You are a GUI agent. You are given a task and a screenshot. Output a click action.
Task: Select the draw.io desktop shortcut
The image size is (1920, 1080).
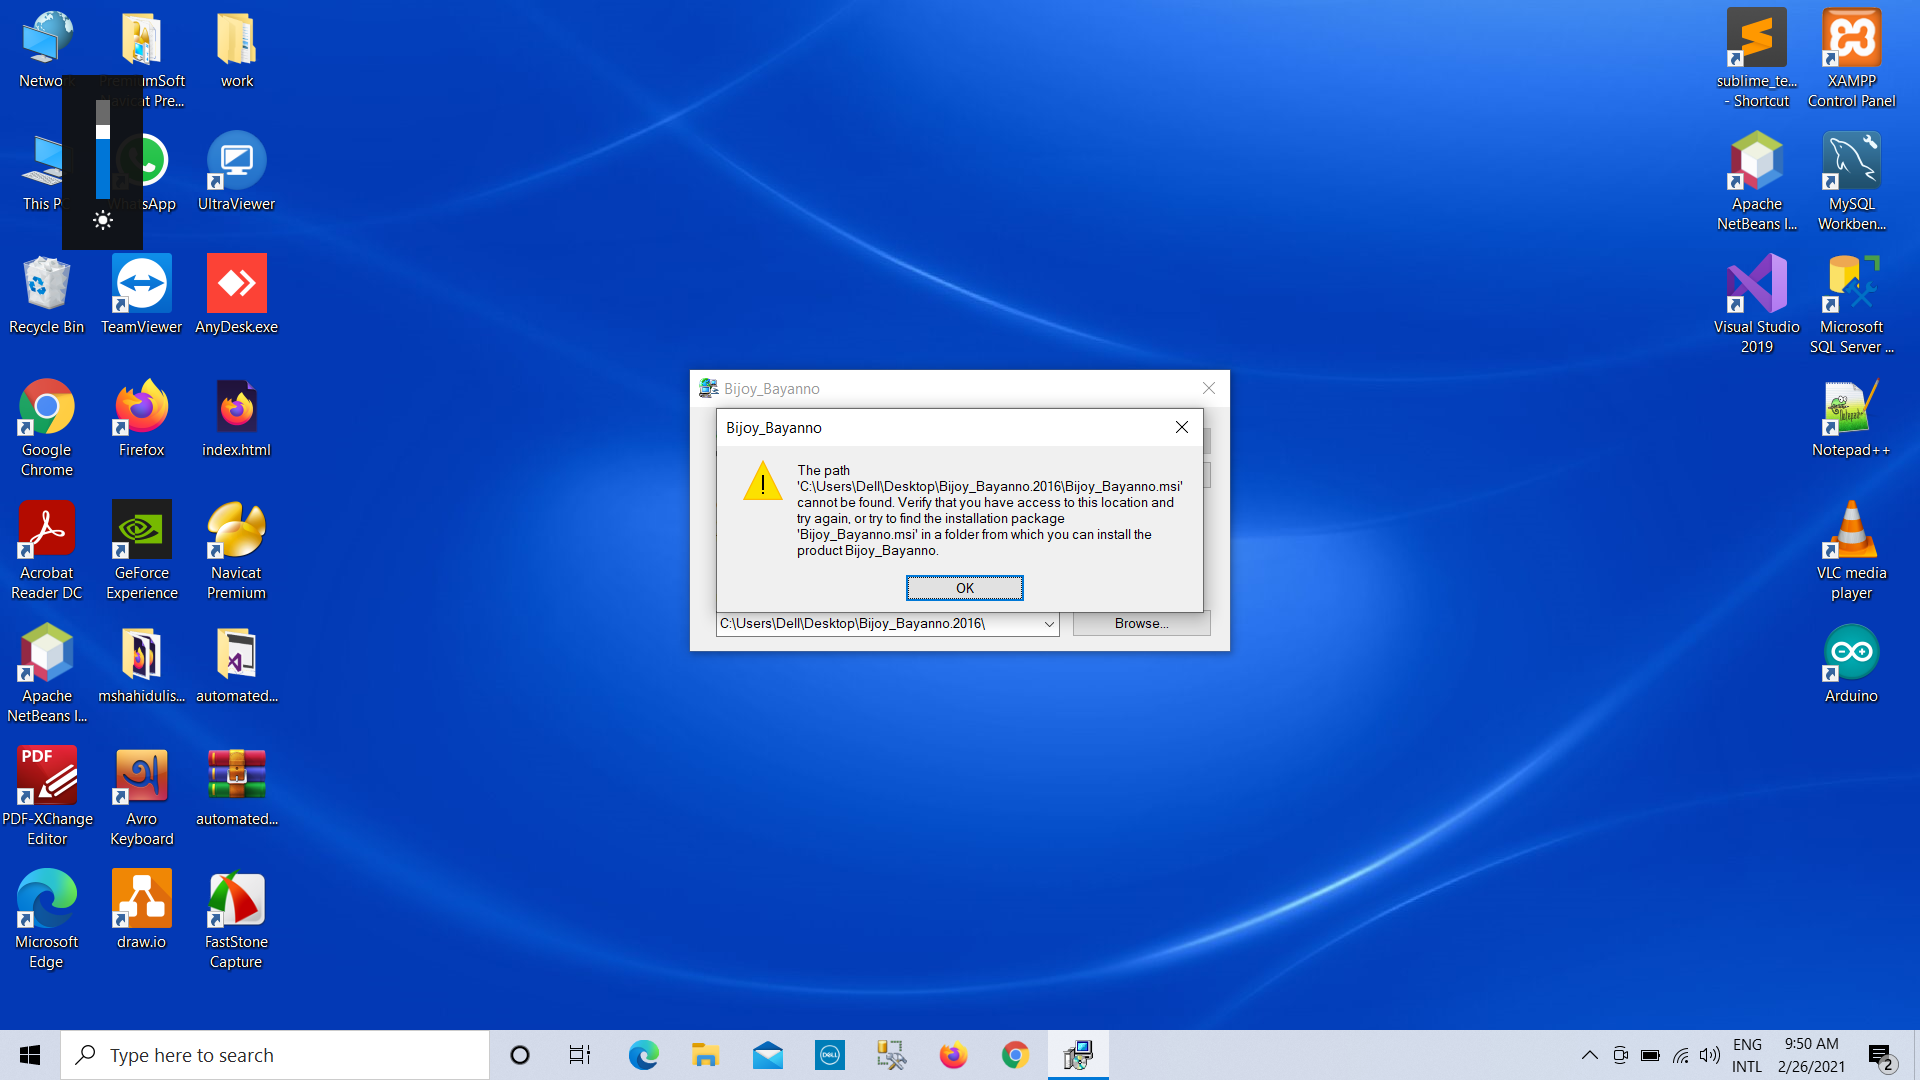click(141, 910)
